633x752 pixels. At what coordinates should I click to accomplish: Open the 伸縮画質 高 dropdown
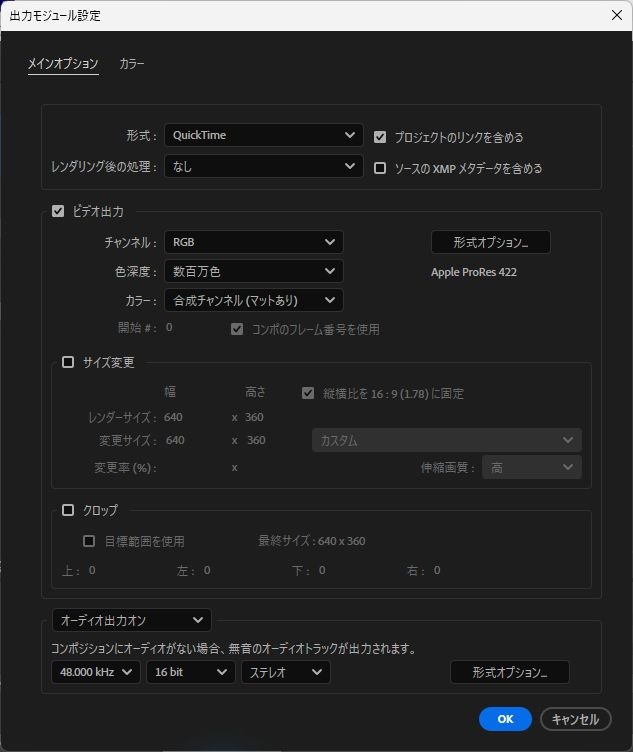click(532, 467)
